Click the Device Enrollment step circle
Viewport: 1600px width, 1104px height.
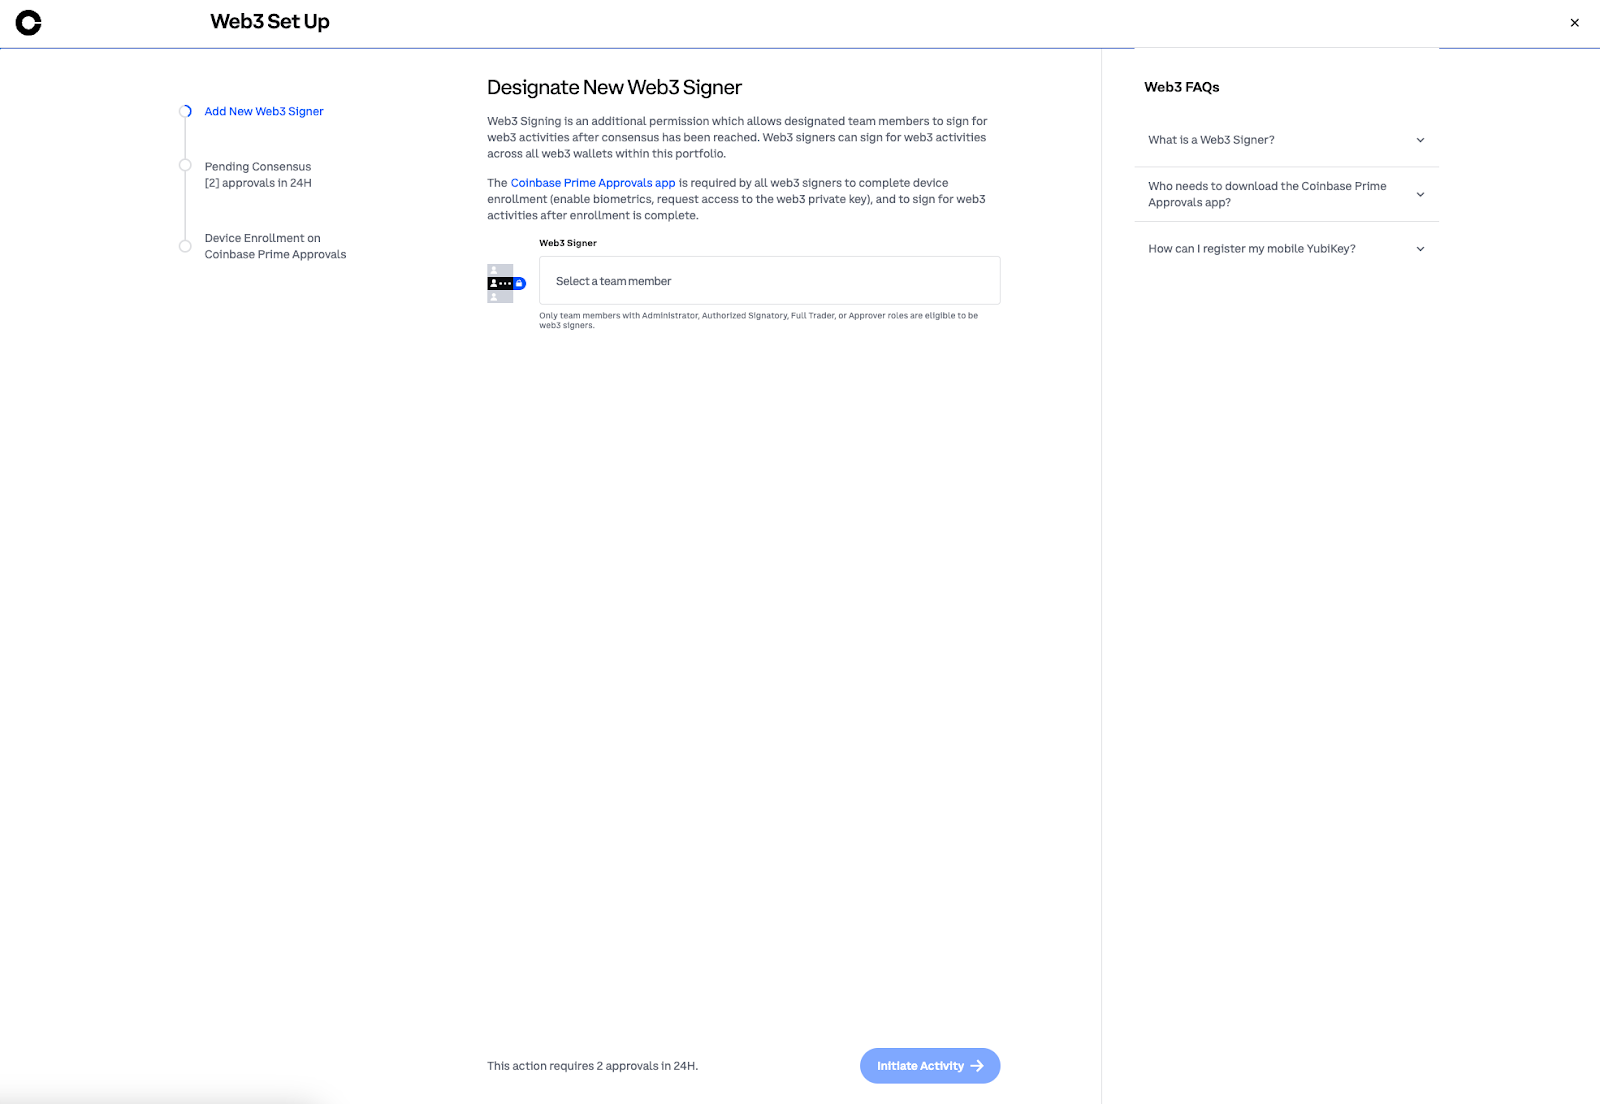[x=185, y=246]
